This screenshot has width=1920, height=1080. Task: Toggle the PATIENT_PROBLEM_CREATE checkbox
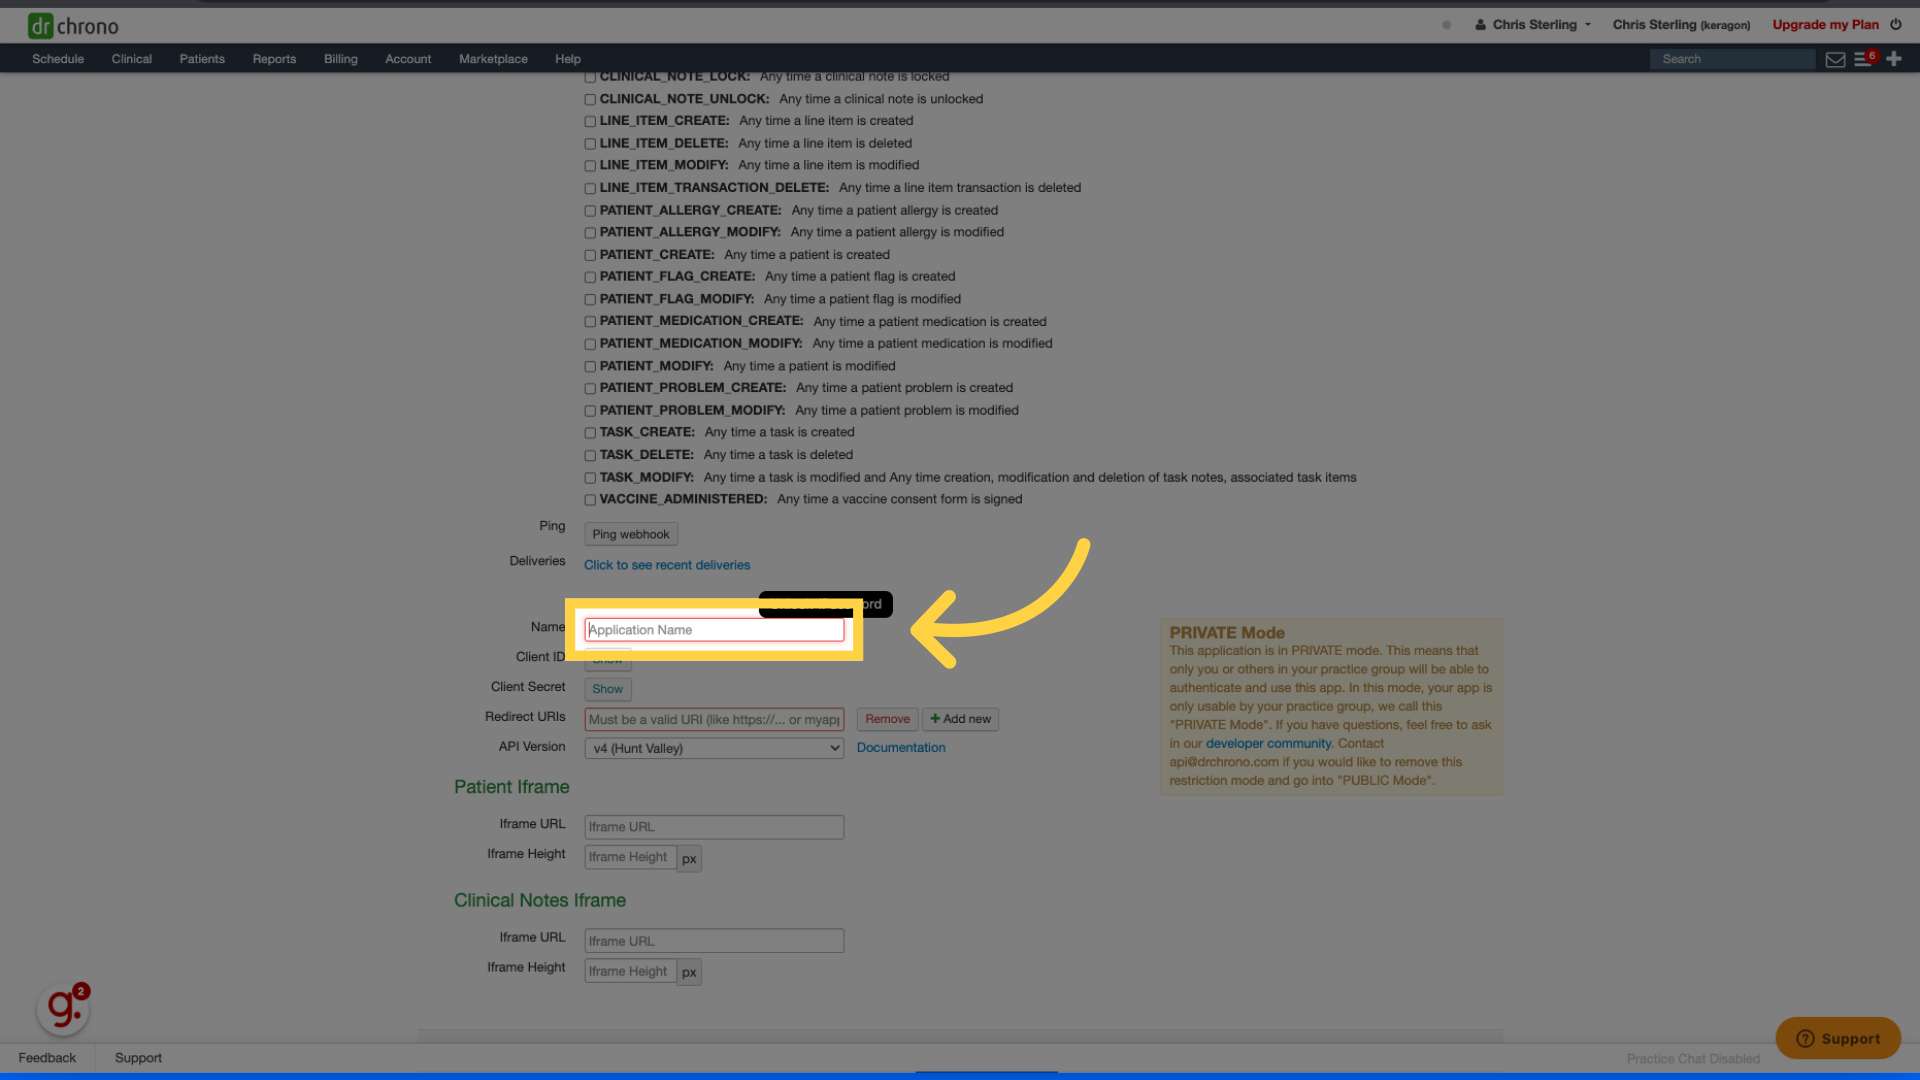[x=590, y=388]
